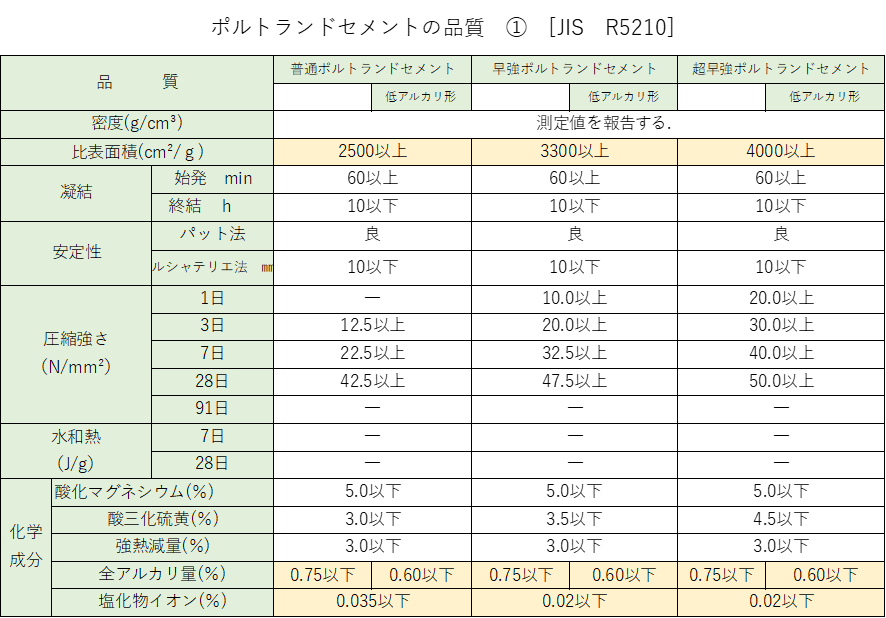Click 低アルカリ形 under 超早強ポルトランドセメント
The width and height of the screenshot is (886, 618).
(824, 97)
